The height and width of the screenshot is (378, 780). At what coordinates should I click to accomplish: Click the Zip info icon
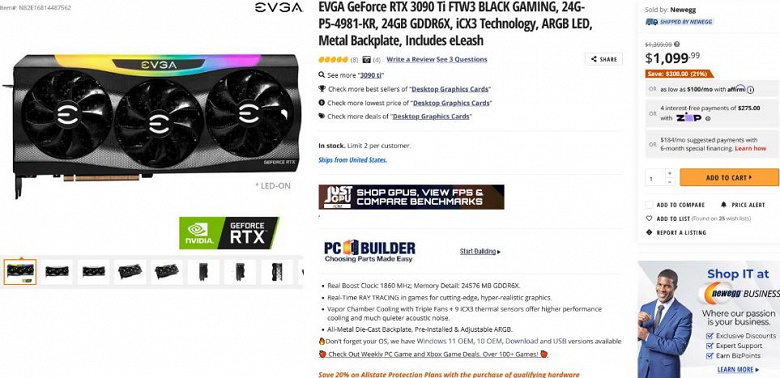[708, 118]
